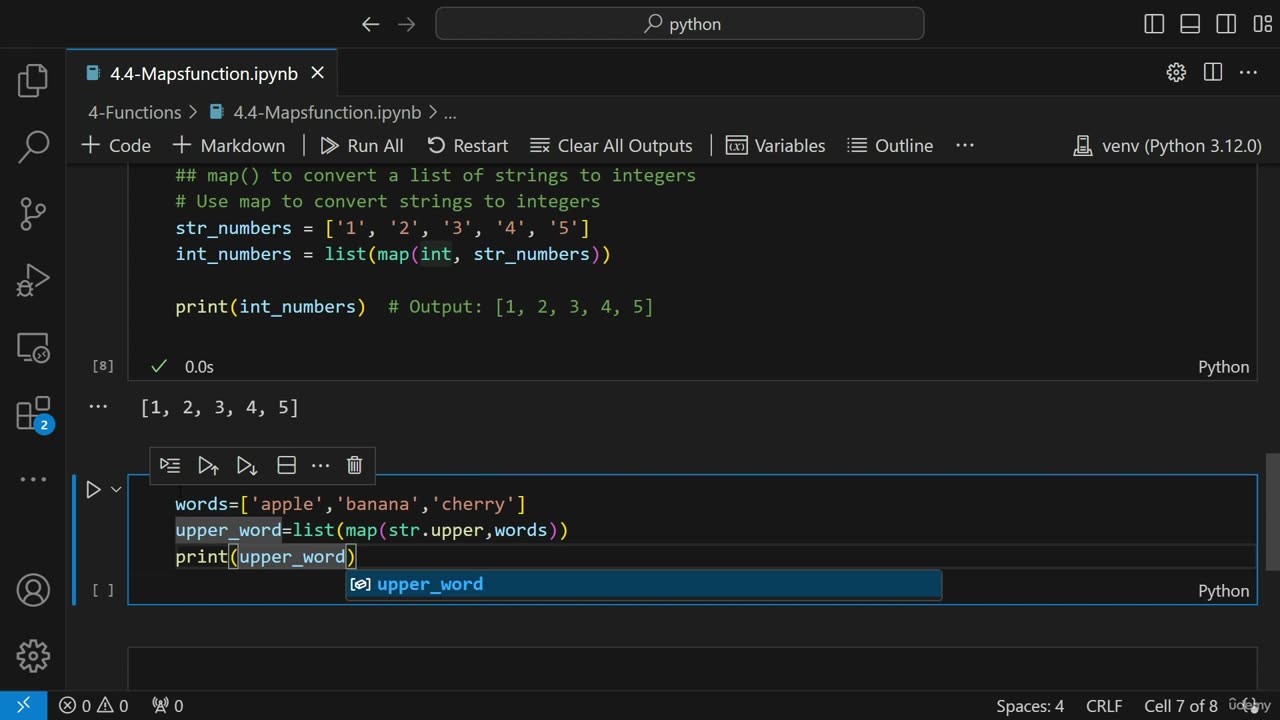Run cell by line from the cell toolbar
This screenshot has height=720, width=1280.
point(170,465)
